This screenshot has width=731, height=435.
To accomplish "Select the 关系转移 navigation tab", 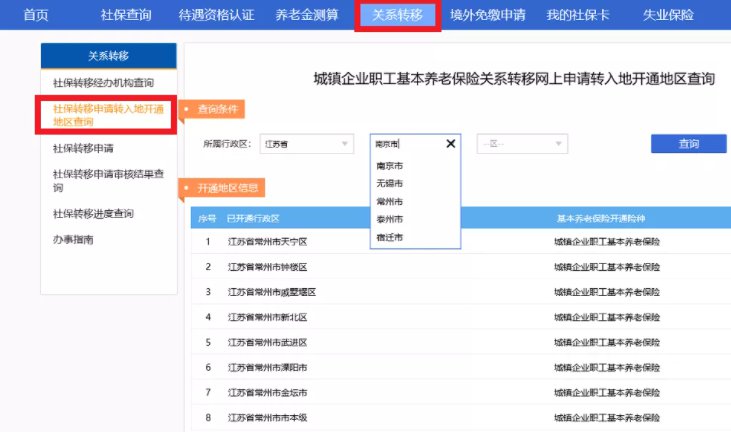I will (397, 15).
